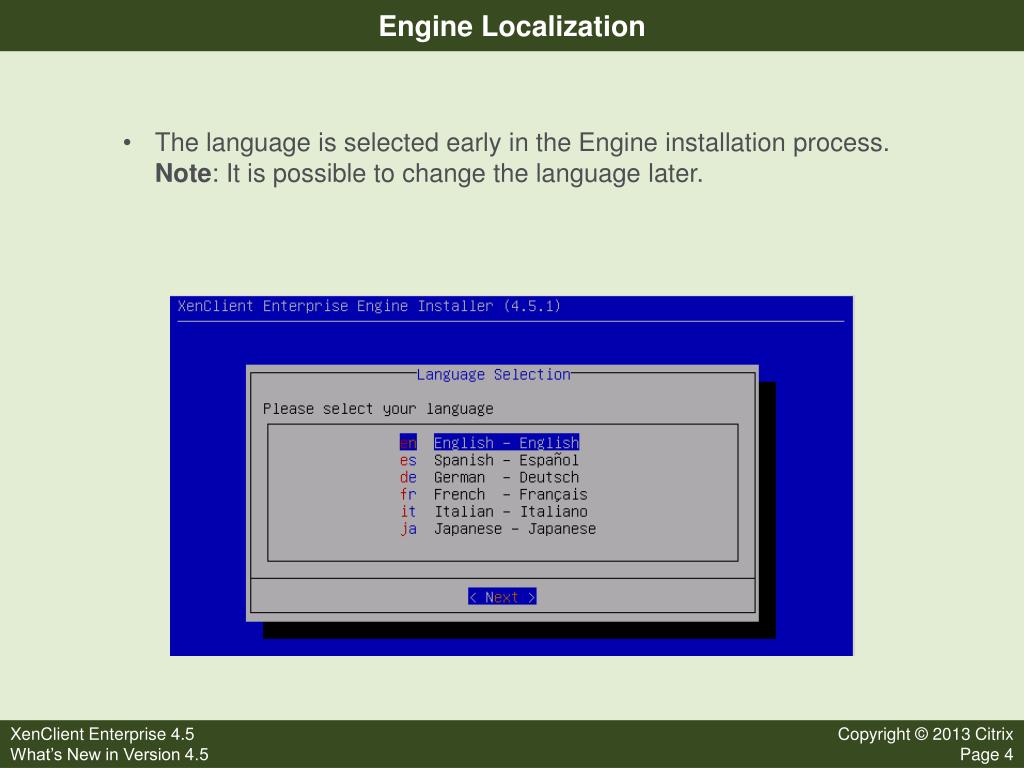Click the 'Page 4' footer label
Screen dimensions: 1024x768
pos(986,755)
